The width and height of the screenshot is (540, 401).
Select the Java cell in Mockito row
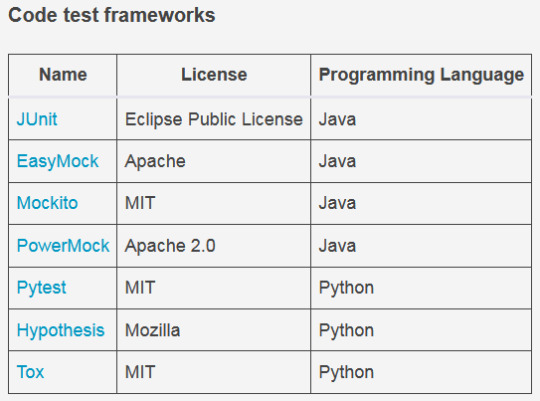(421, 203)
